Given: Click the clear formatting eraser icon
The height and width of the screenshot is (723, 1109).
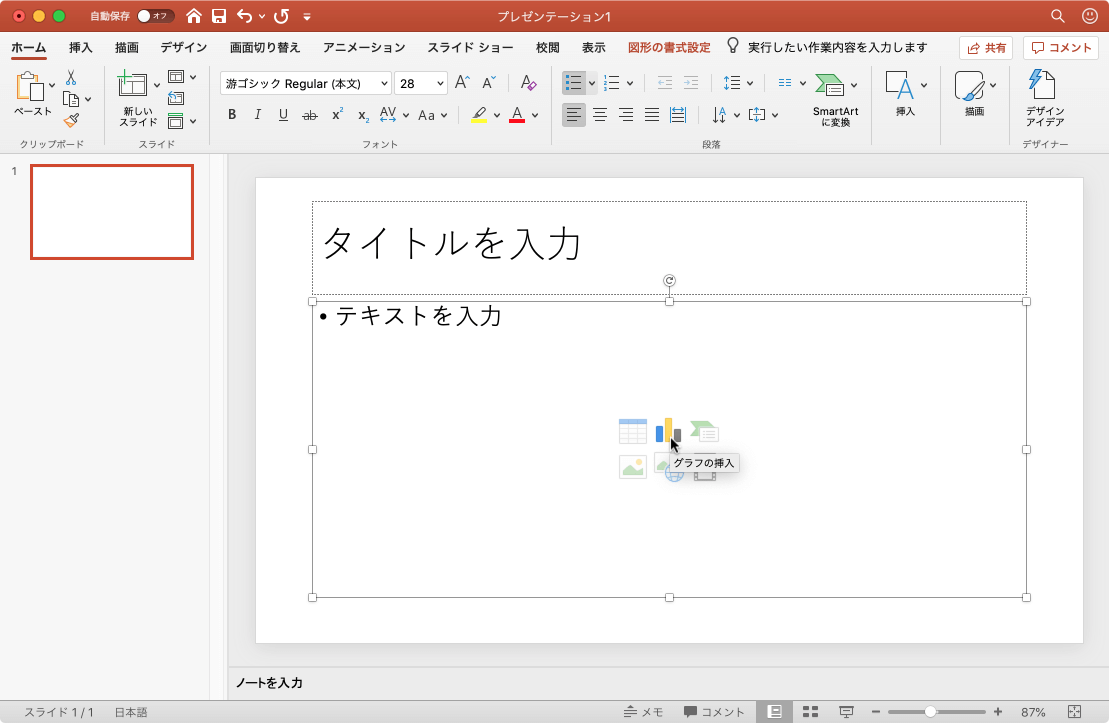Looking at the screenshot, I should point(529,84).
